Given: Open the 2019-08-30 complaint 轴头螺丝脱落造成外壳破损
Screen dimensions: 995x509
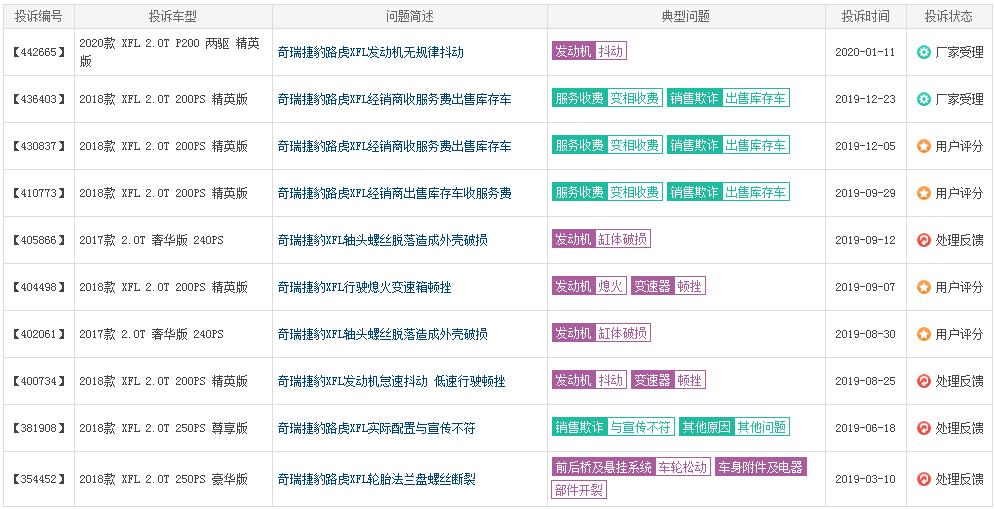Looking at the screenshot, I should [383, 334].
